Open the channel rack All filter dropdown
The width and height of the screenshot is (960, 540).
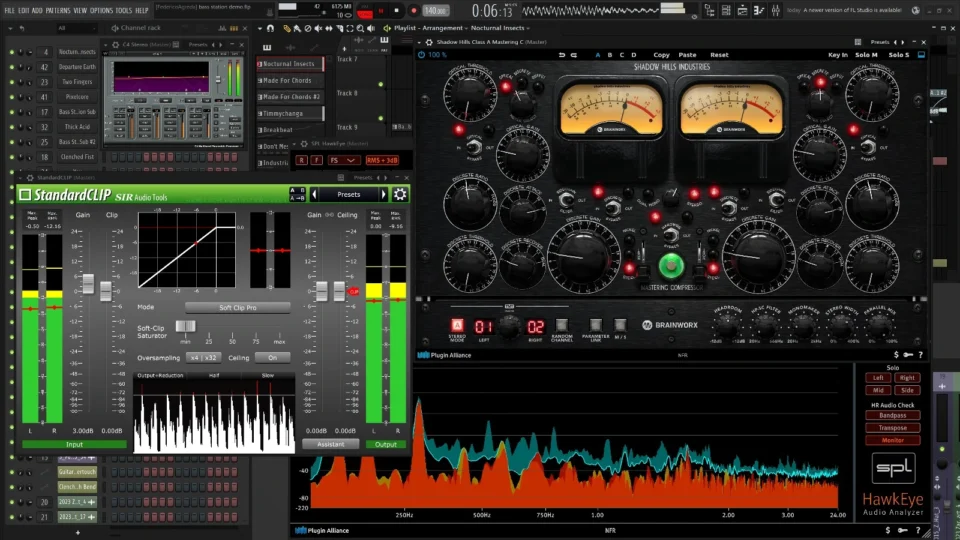[x=75, y=28]
